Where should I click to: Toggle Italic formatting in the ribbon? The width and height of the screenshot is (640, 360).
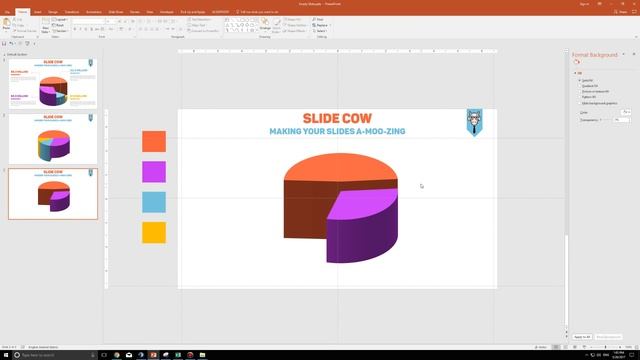click(80, 29)
